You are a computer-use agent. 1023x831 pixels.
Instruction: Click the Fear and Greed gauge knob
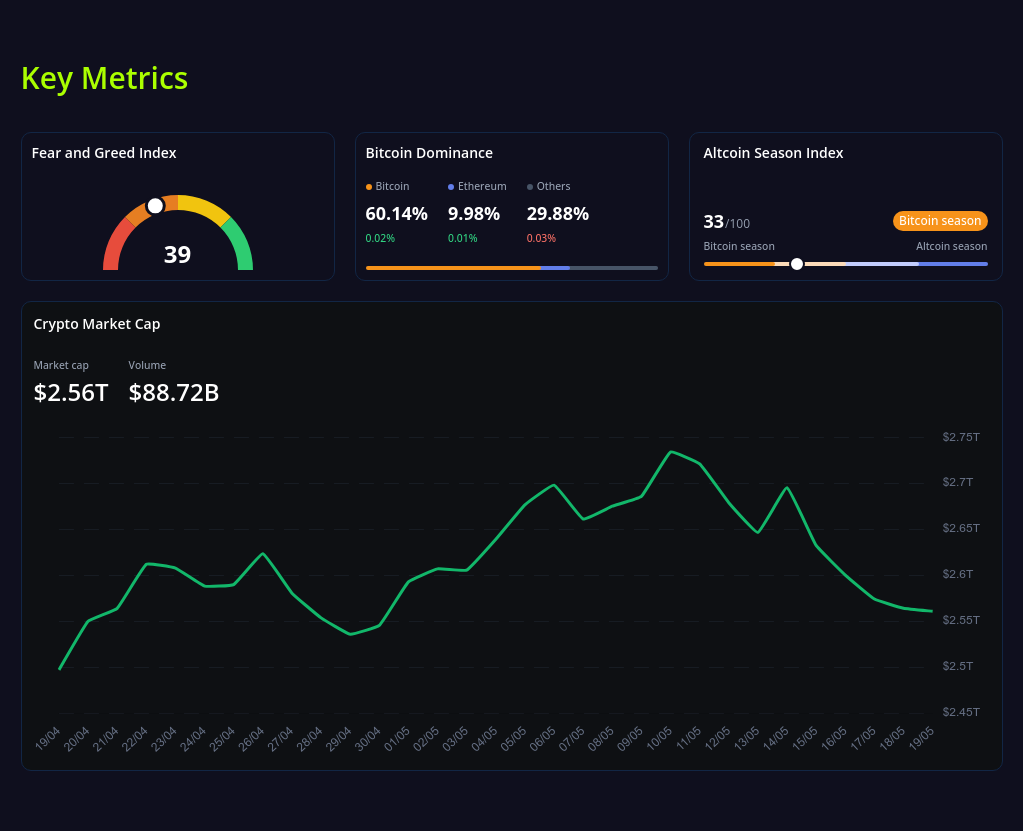155,206
